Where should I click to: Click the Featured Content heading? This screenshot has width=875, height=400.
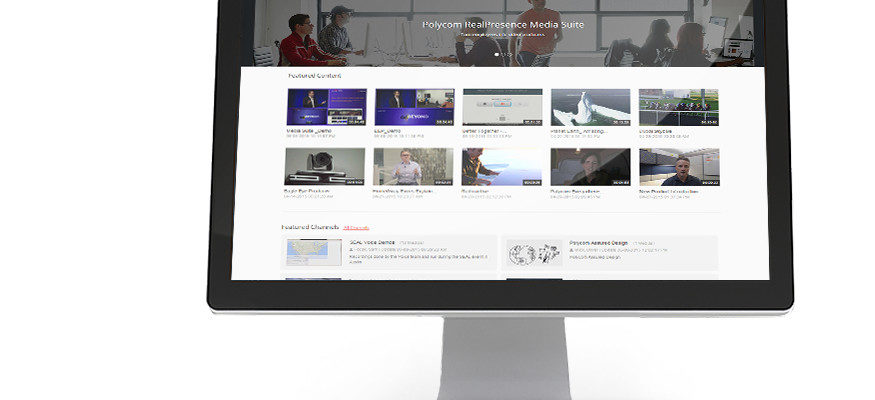coord(314,75)
